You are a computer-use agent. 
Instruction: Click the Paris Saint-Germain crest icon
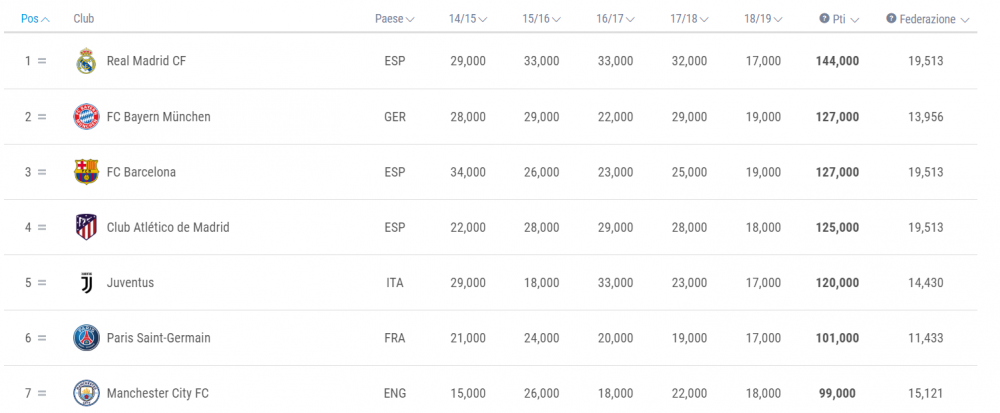pyautogui.click(x=86, y=338)
